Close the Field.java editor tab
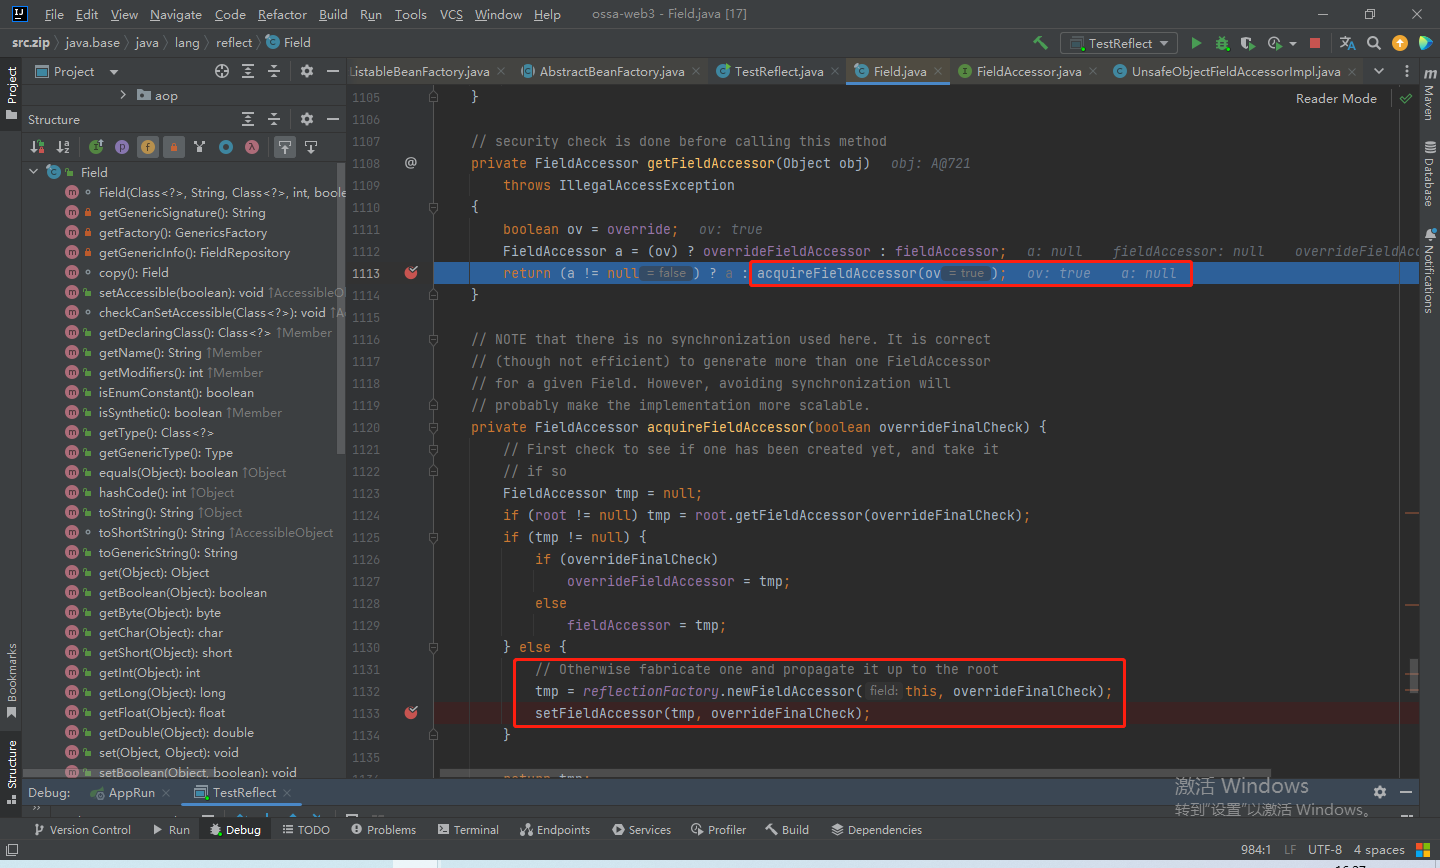This screenshot has height=868, width=1440. click(x=937, y=71)
